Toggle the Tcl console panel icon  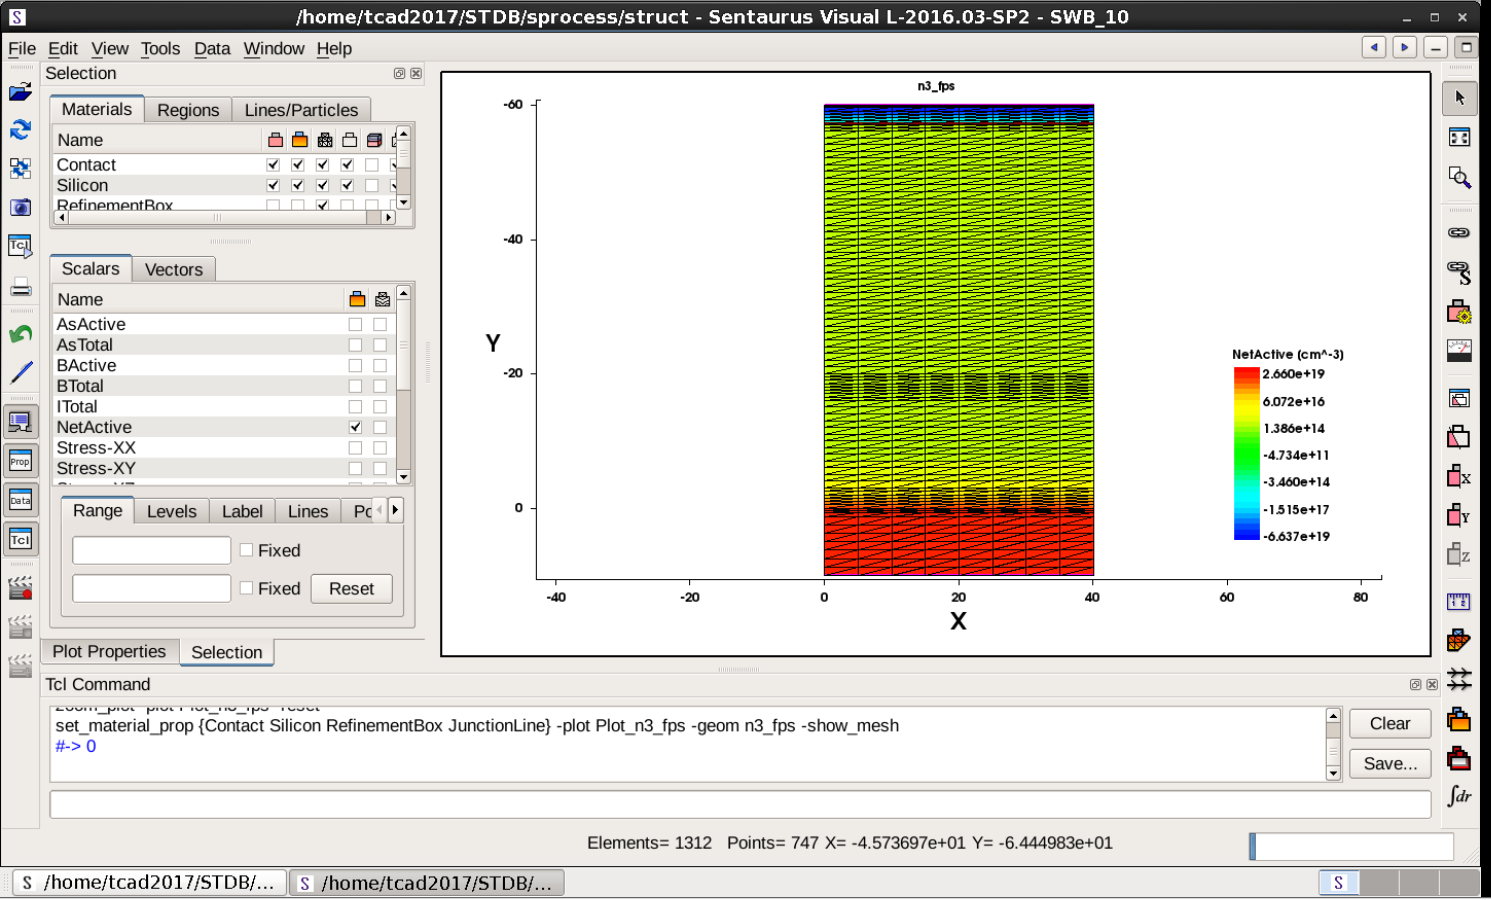[20, 539]
